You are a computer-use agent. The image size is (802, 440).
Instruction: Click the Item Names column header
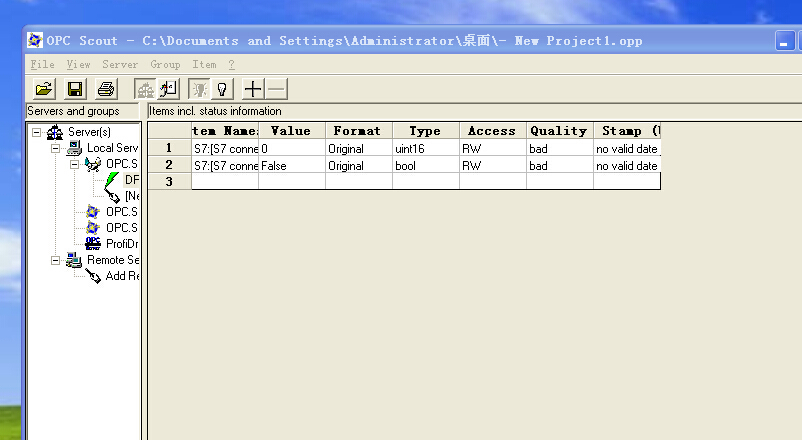tap(225, 131)
